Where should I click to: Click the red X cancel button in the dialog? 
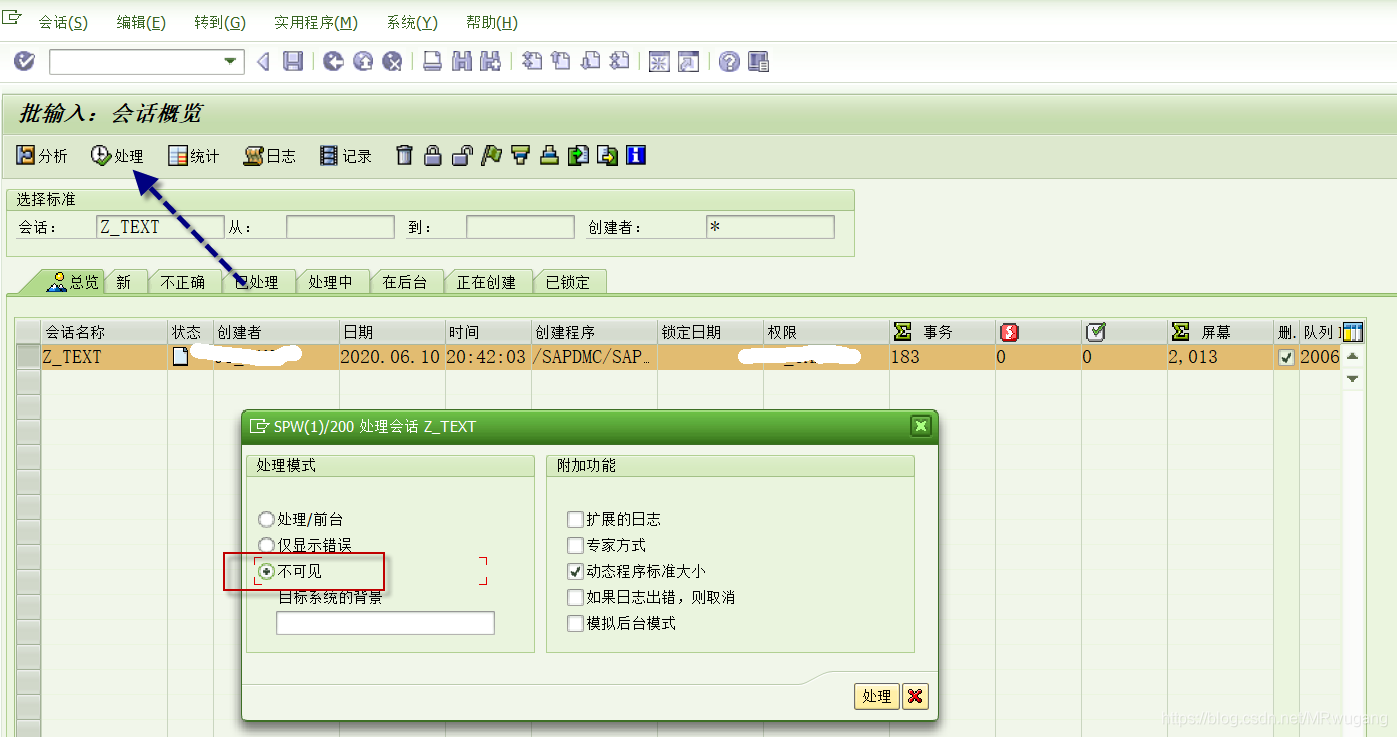pos(915,696)
